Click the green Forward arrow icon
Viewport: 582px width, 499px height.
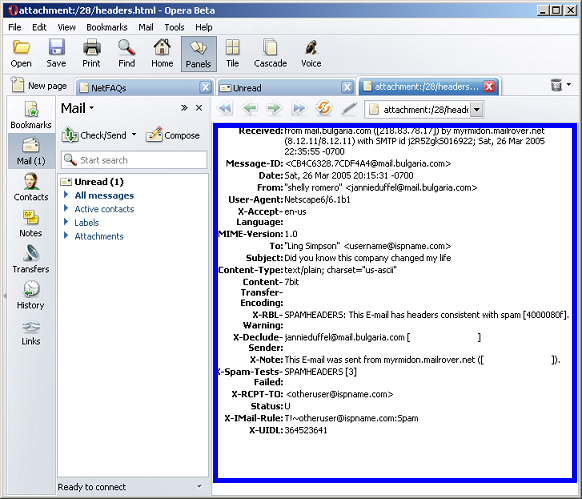tap(274, 109)
